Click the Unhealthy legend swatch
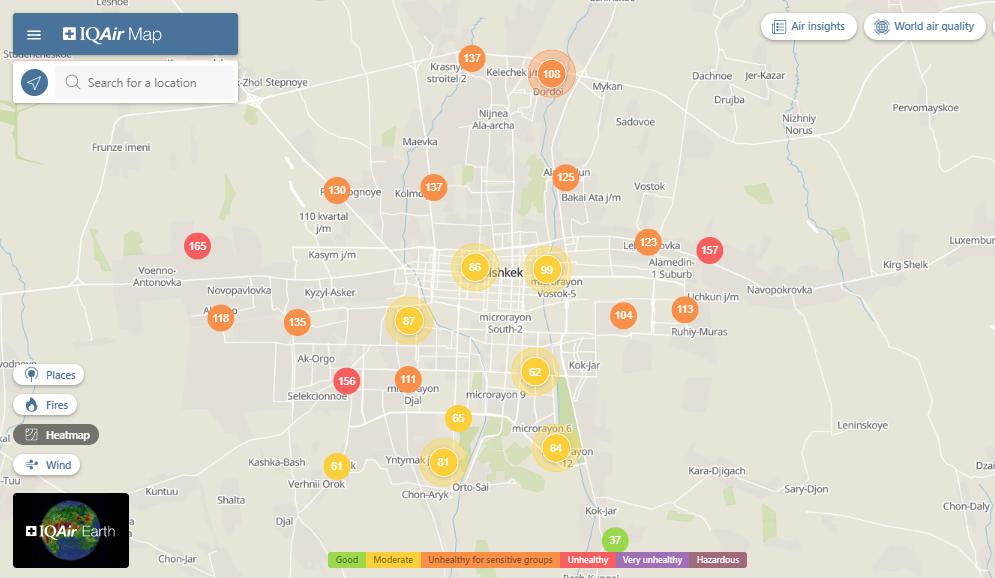This screenshot has height=578, width=995. click(587, 560)
